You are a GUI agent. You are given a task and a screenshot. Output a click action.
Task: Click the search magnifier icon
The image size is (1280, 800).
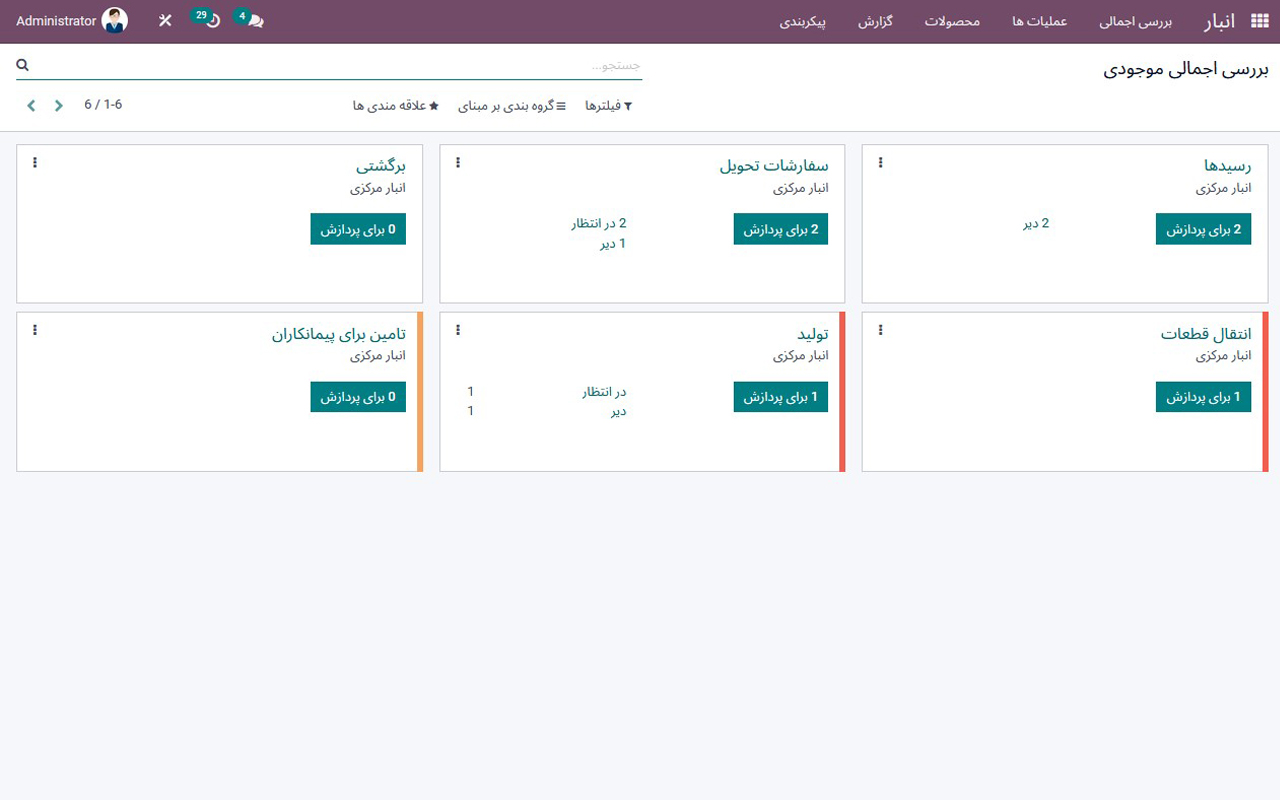pos(22,64)
